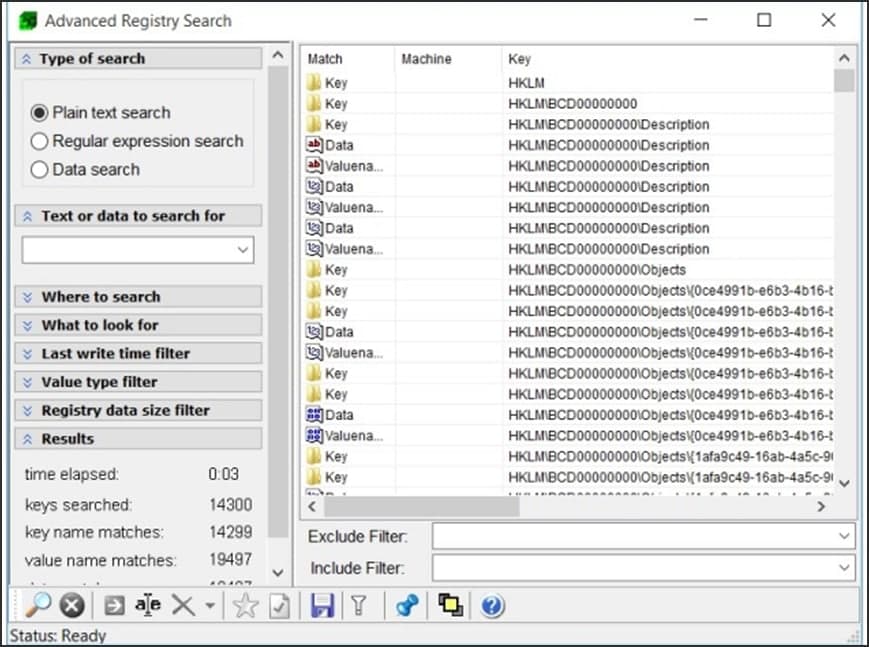Screen dimensions: 869x647
Task: Click the copy results icon
Action: point(449,605)
